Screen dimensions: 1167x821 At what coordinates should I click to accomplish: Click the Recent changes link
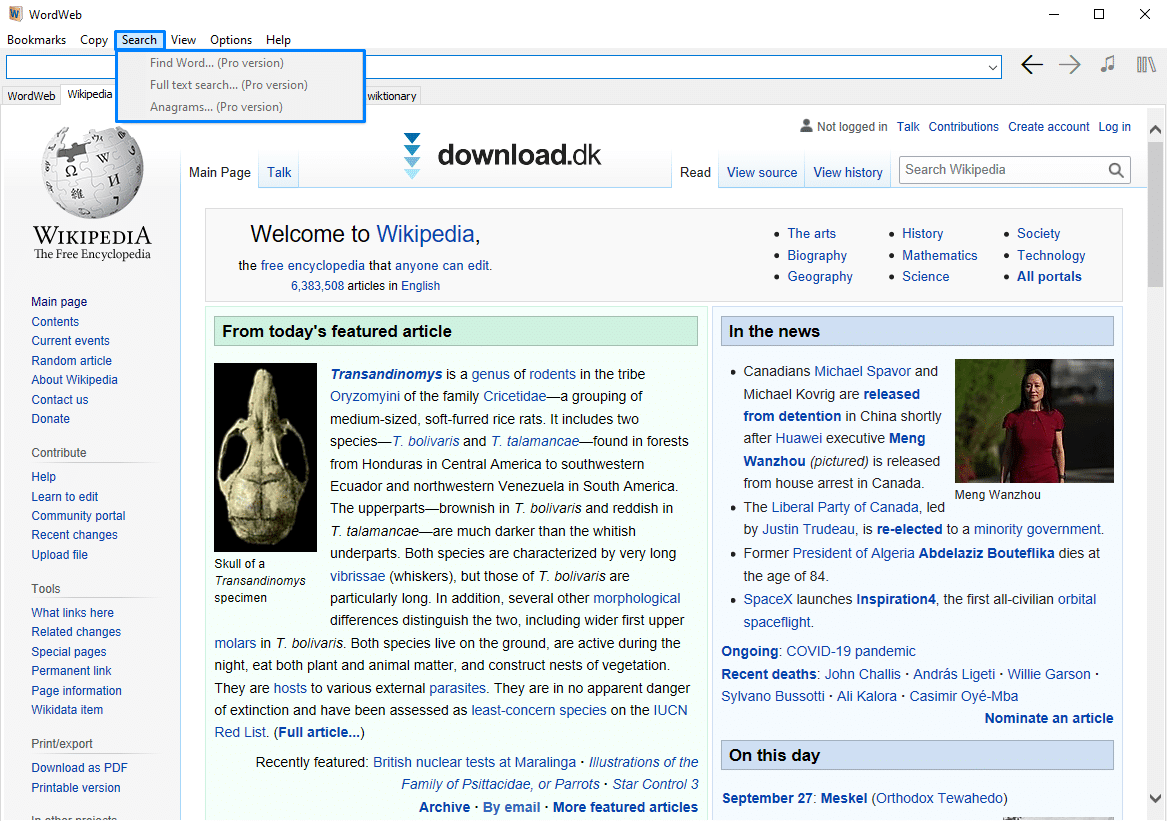point(74,535)
